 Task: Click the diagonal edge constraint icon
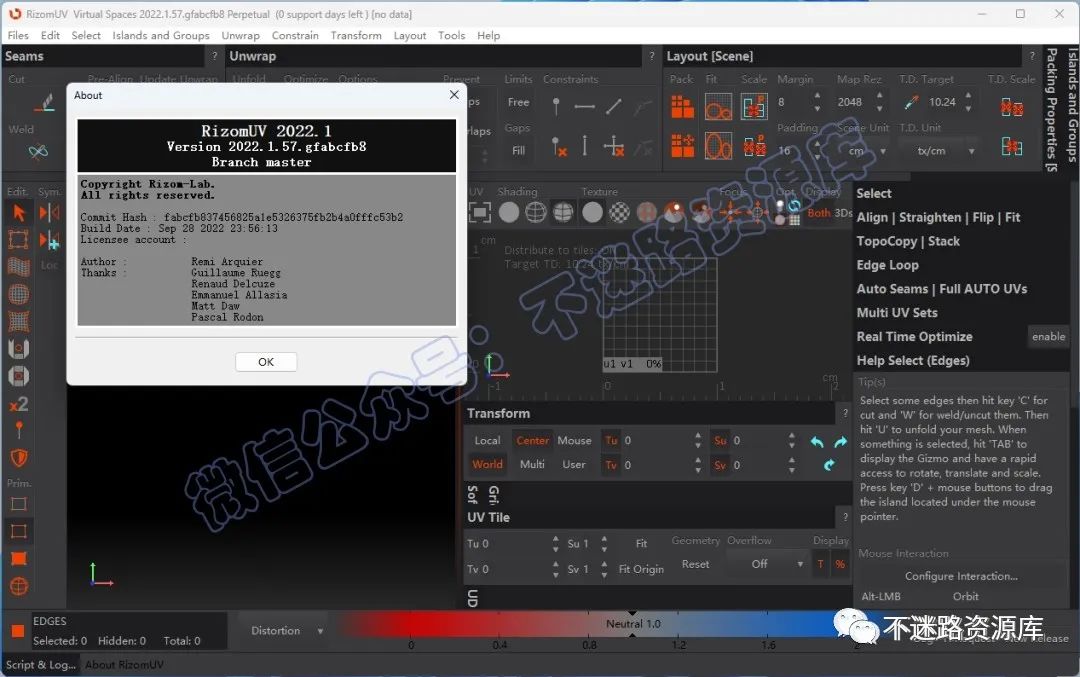click(614, 106)
